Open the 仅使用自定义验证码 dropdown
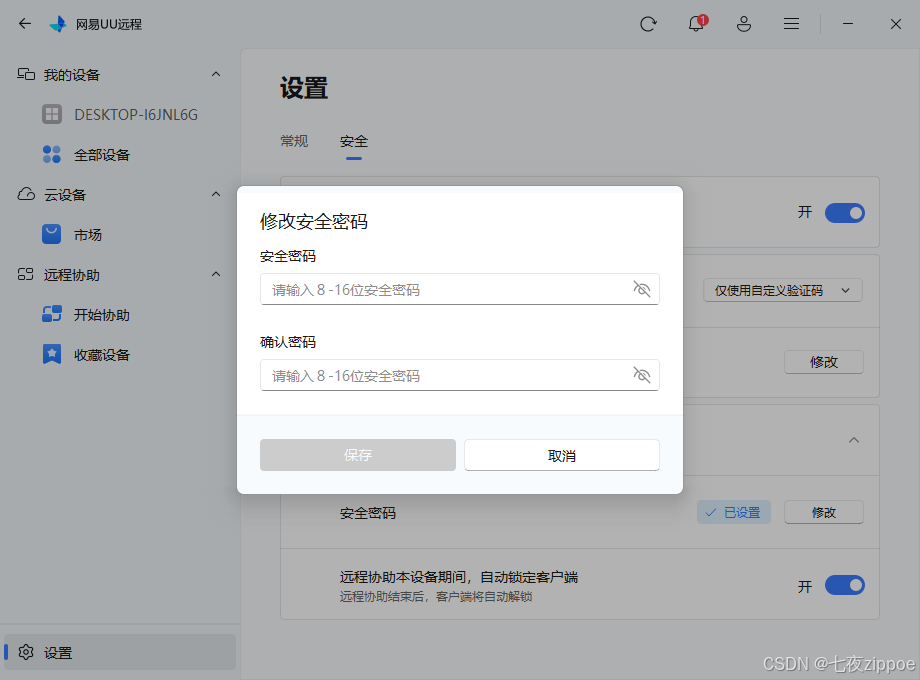The height and width of the screenshot is (680, 920). [783, 290]
